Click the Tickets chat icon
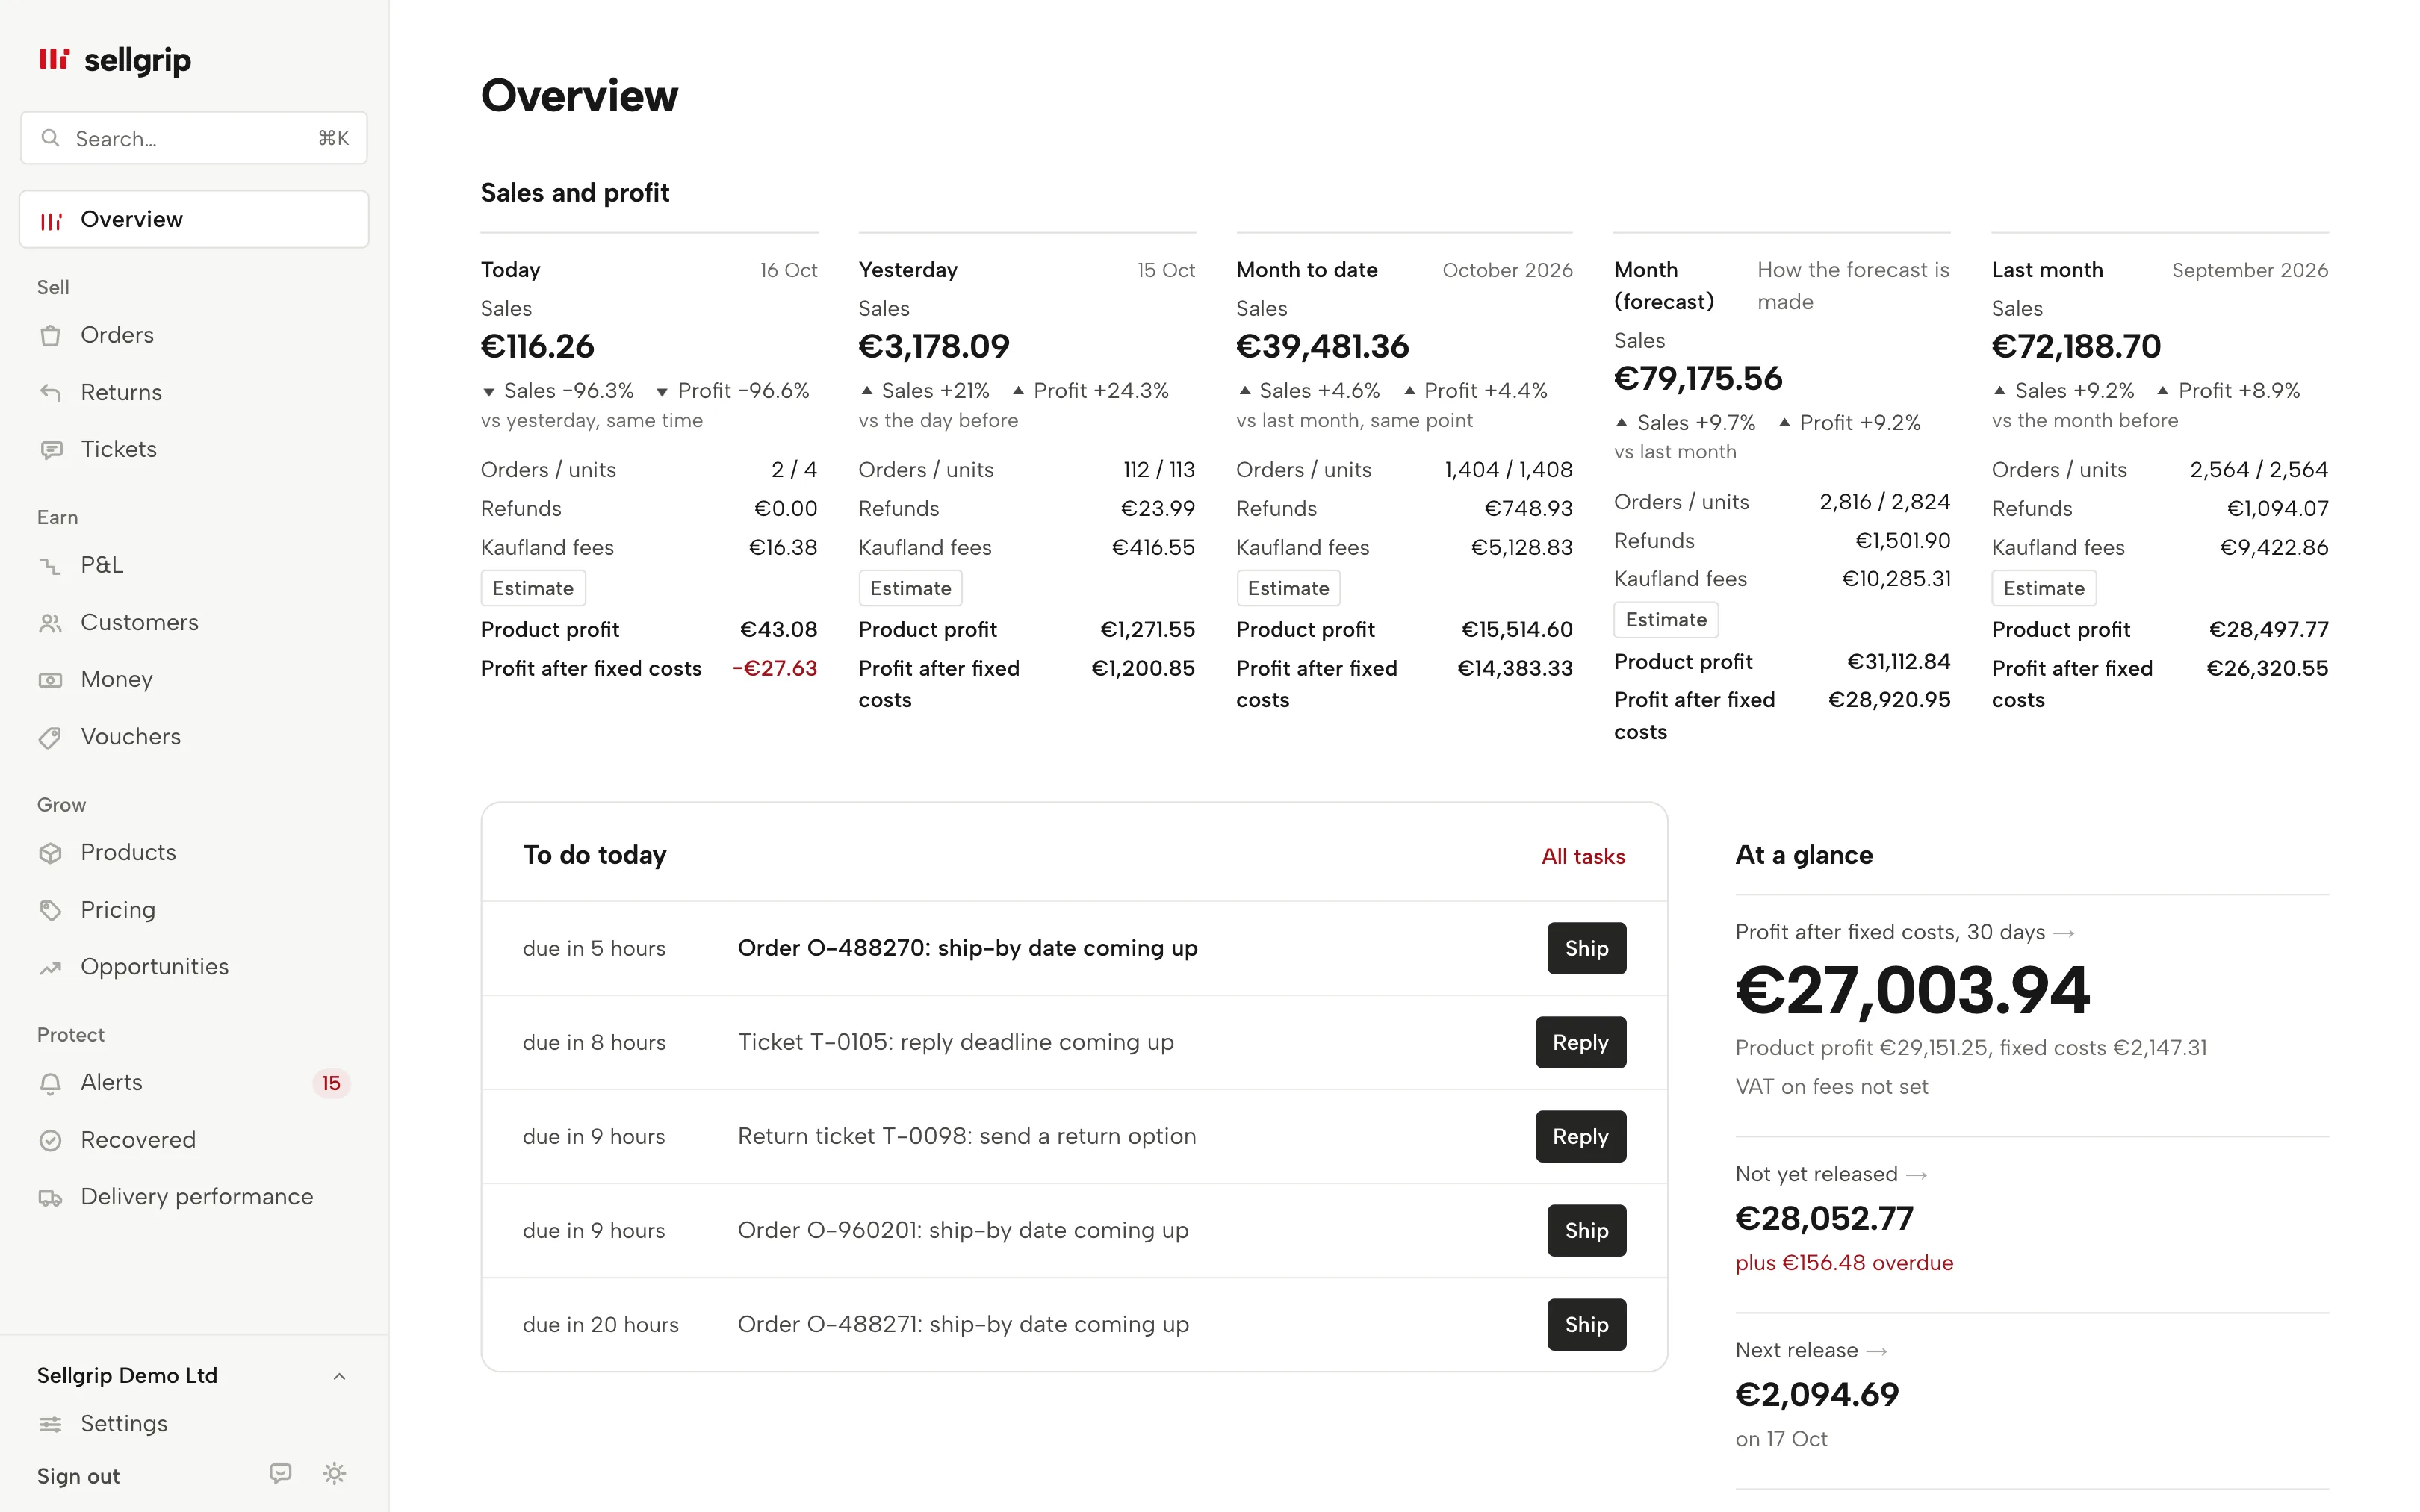The width and height of the screenshot is (2420, 1512). (x=50, y=450)
